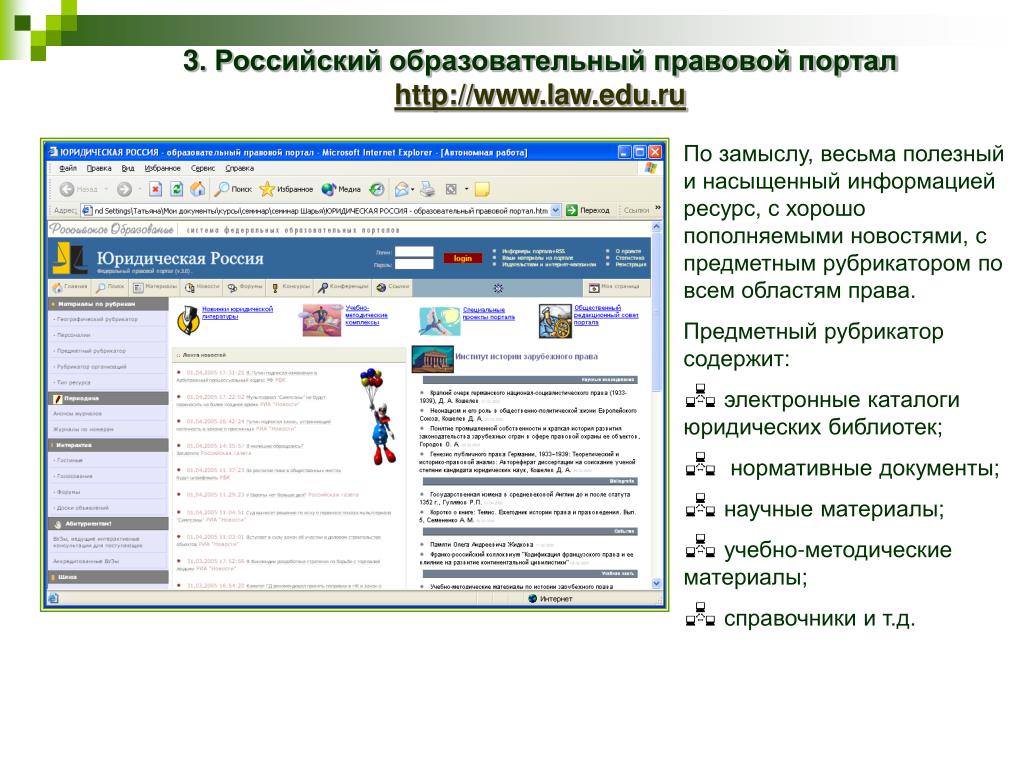Open the Справка menu

(239, 168)
